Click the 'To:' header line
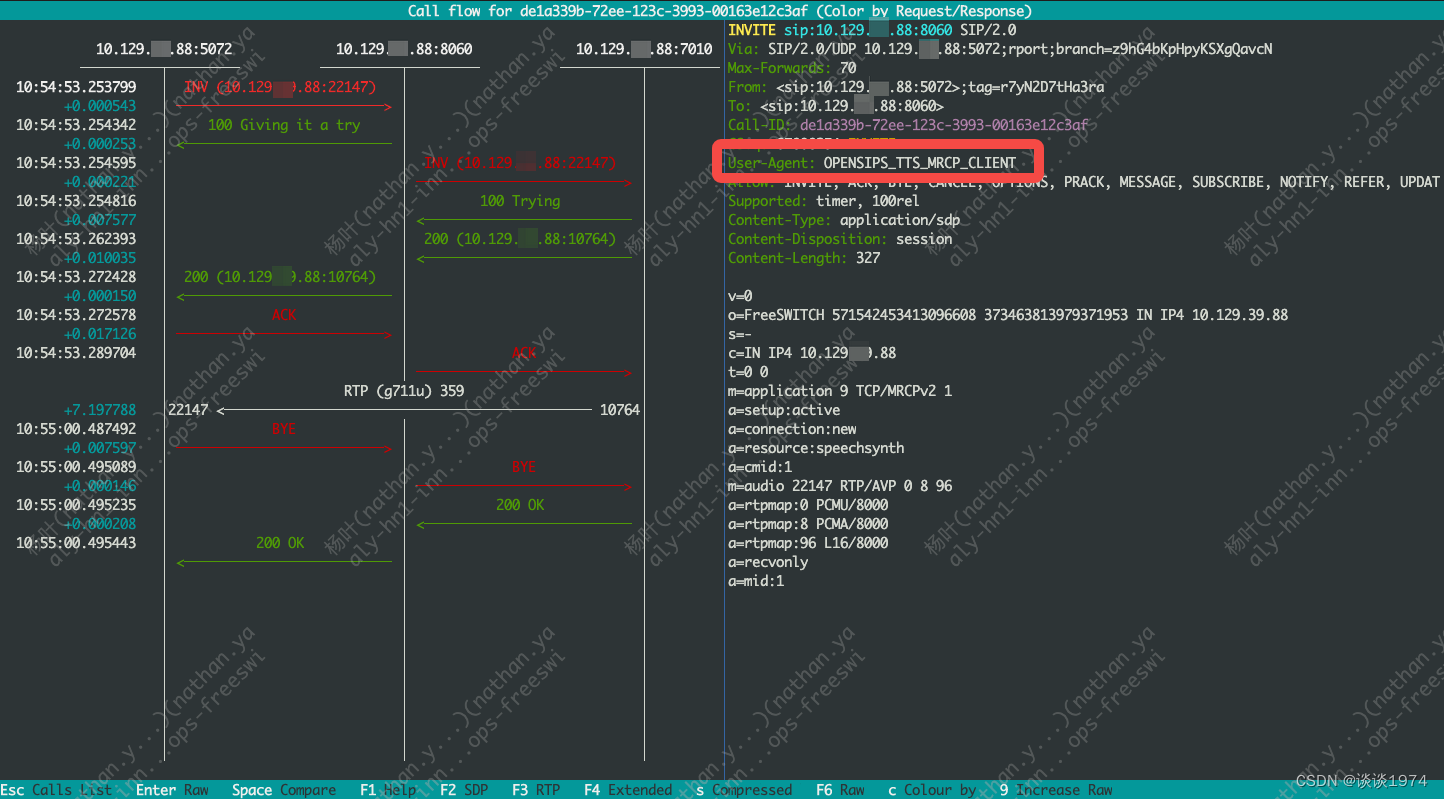 click(836, 106)
